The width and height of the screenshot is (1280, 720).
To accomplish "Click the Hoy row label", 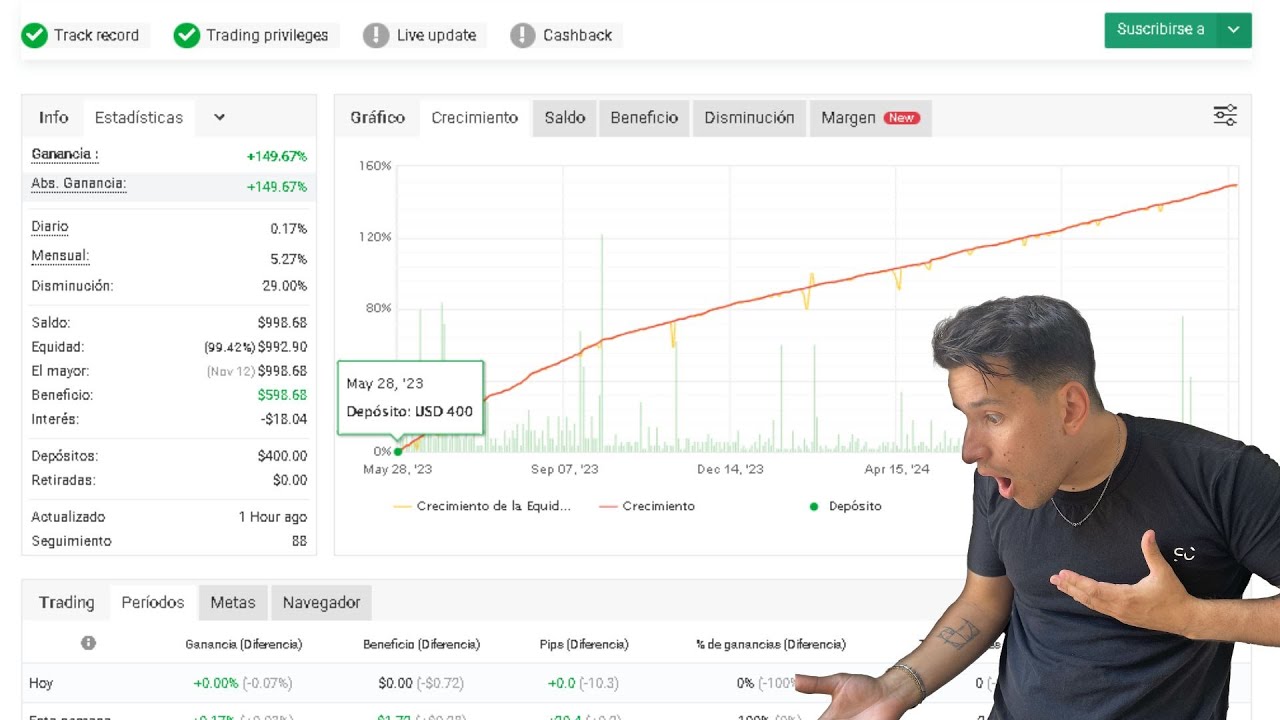I will 41,683.
